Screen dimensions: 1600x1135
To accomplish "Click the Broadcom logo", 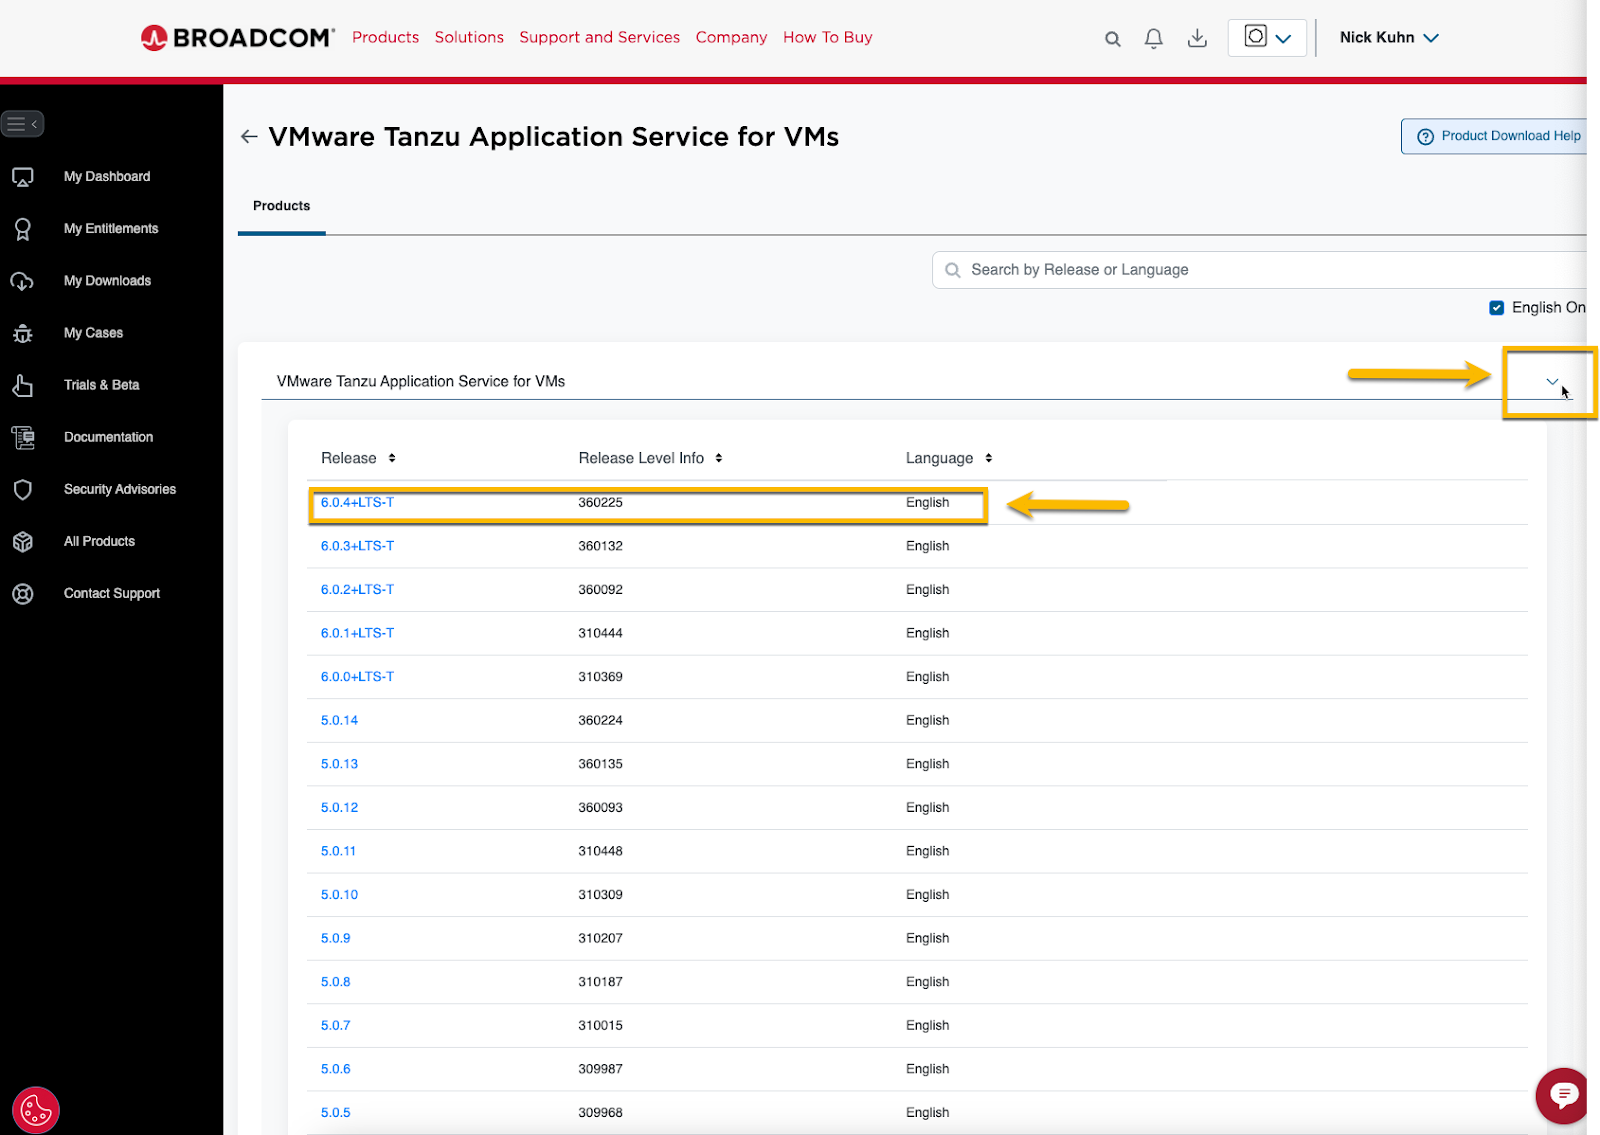I will tap(238, 37).
